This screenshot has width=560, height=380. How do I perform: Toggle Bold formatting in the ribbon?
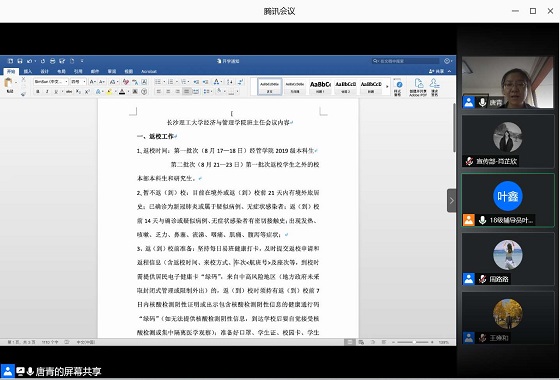38,92
